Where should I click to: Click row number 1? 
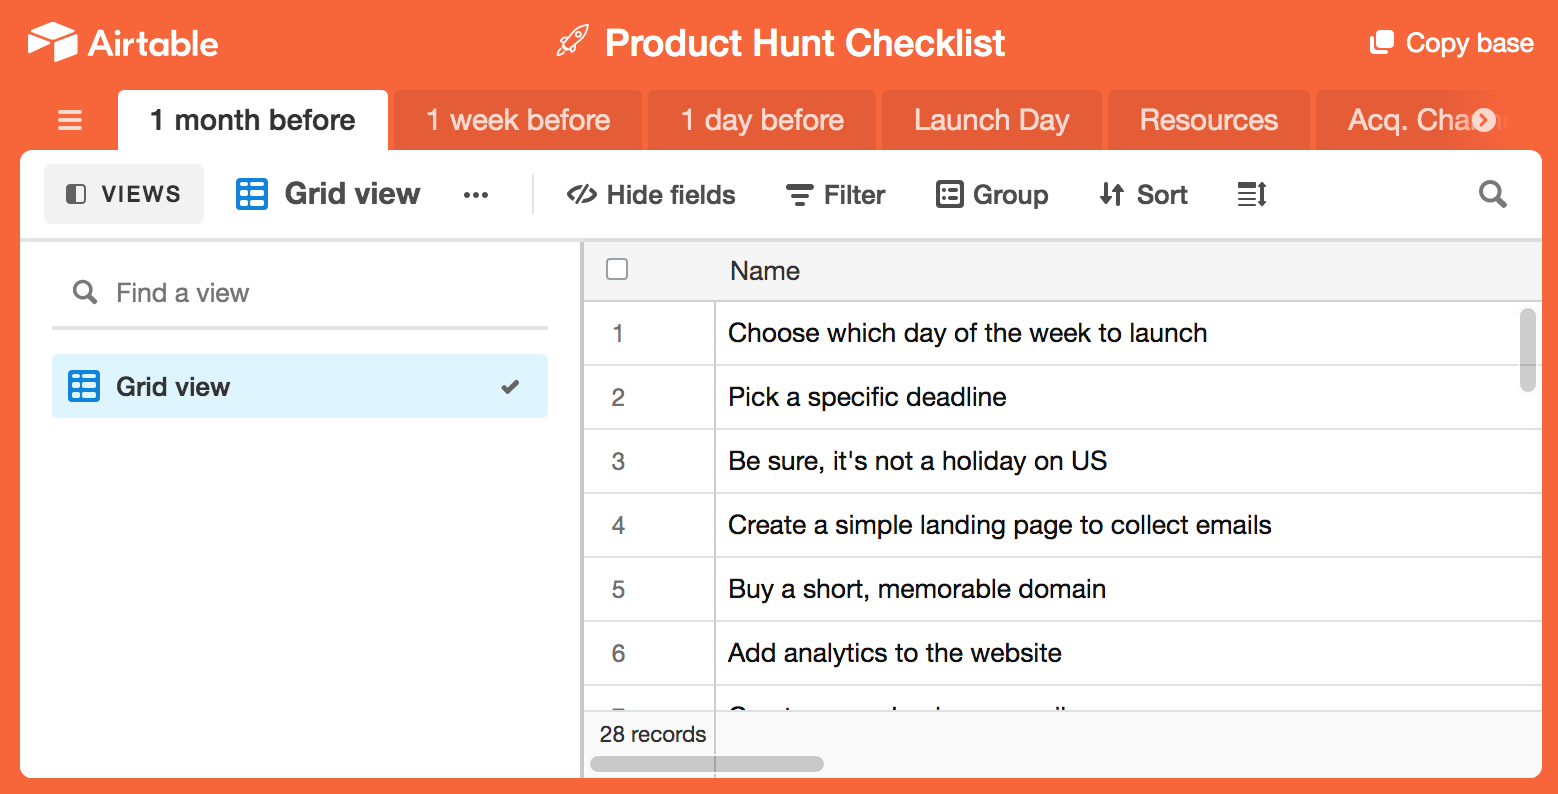click(618, 333)
